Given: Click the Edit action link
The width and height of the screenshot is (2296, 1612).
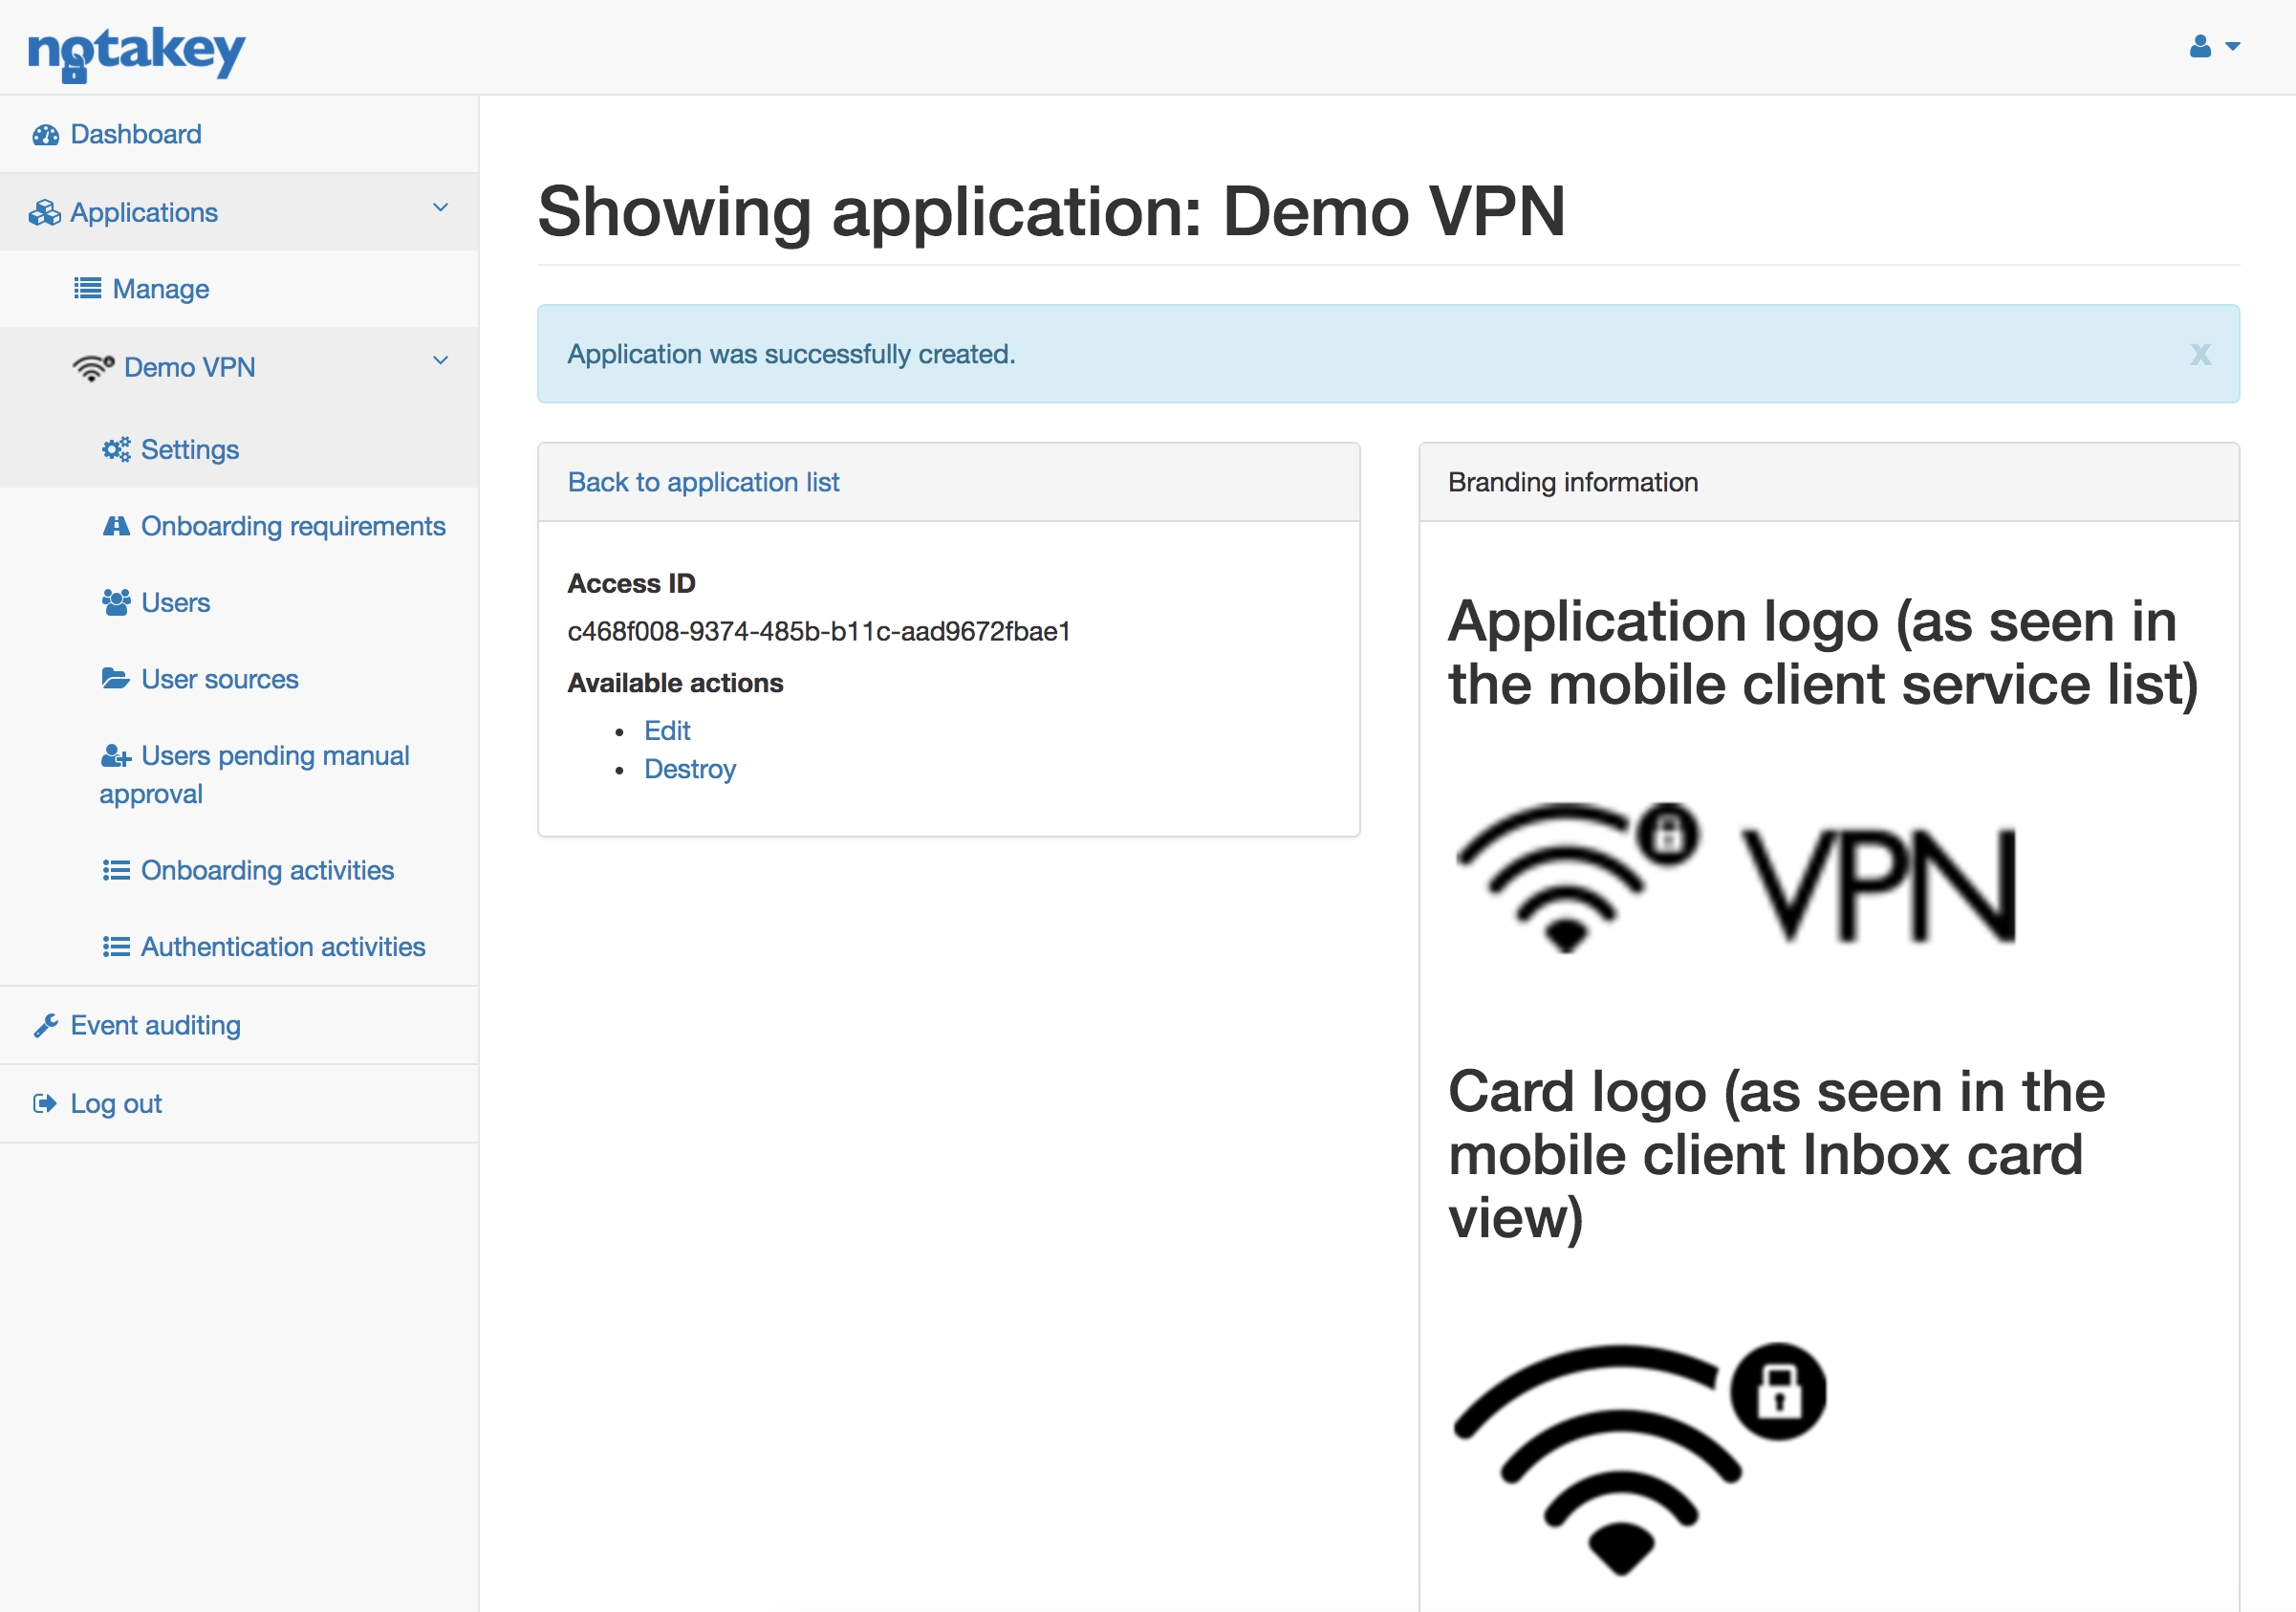Looking at the screenshot, I should (667, 731).
